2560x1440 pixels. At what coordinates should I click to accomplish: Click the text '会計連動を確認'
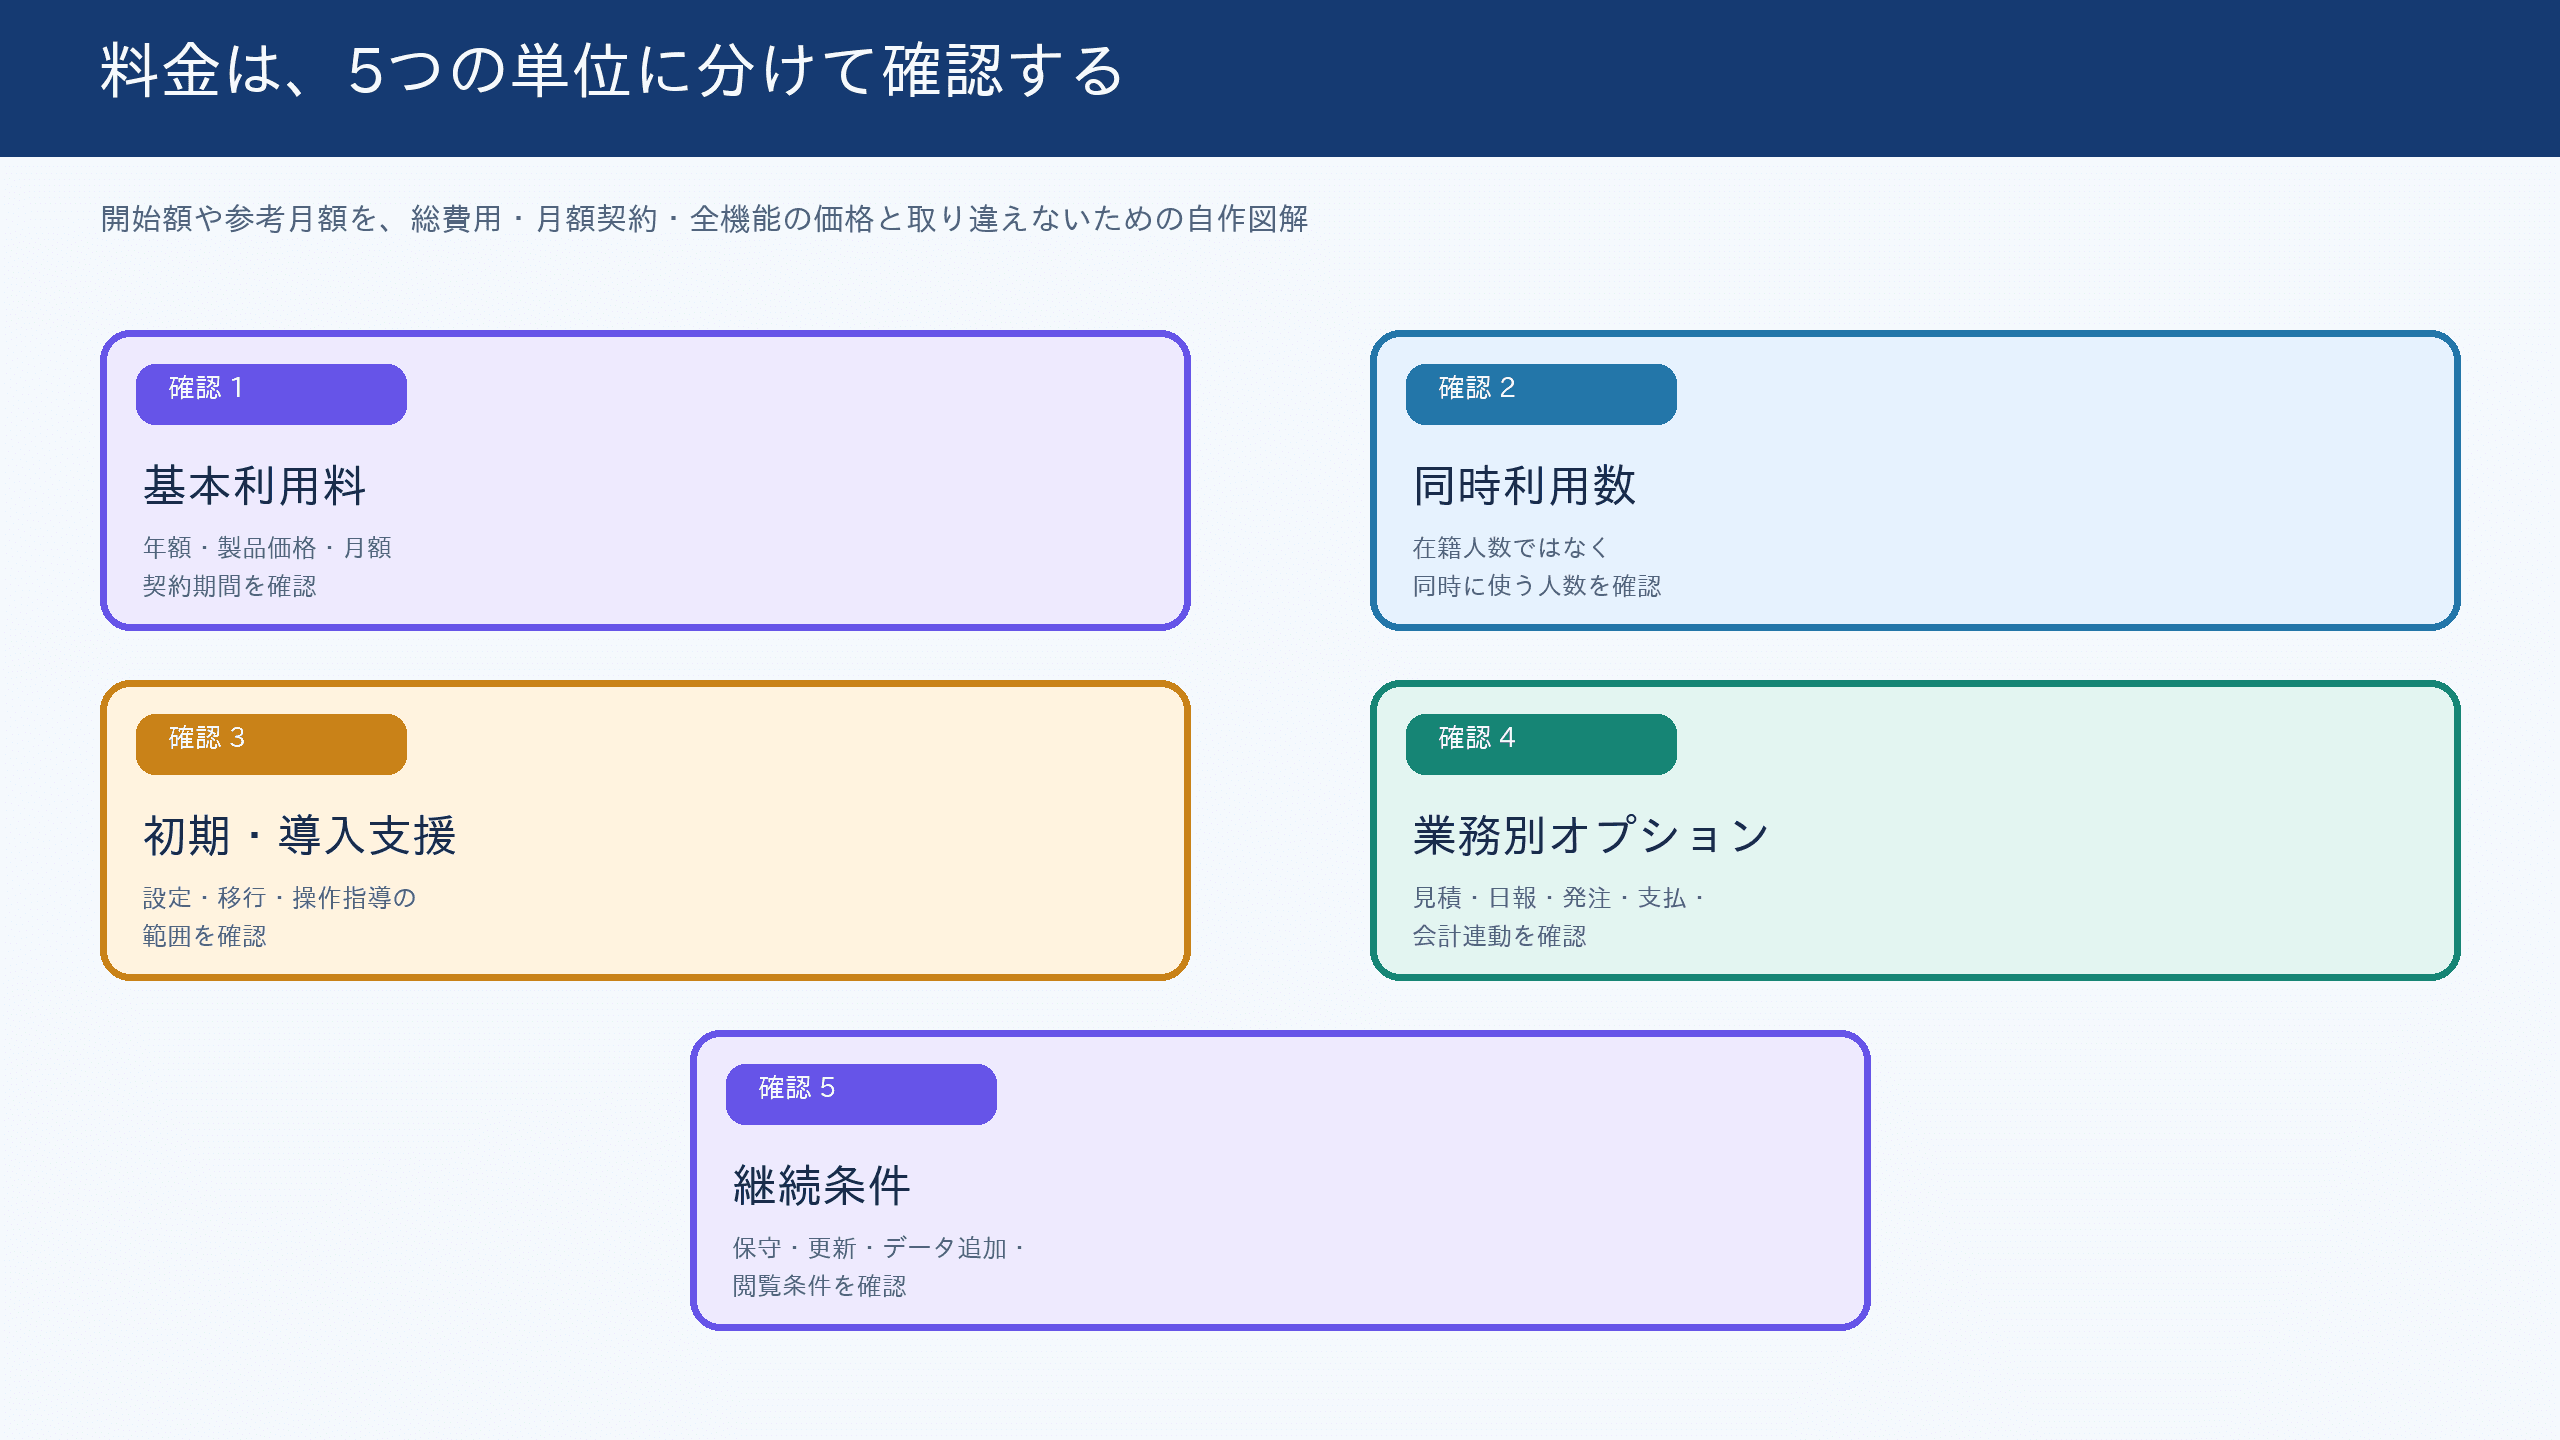pos(1500,936)
